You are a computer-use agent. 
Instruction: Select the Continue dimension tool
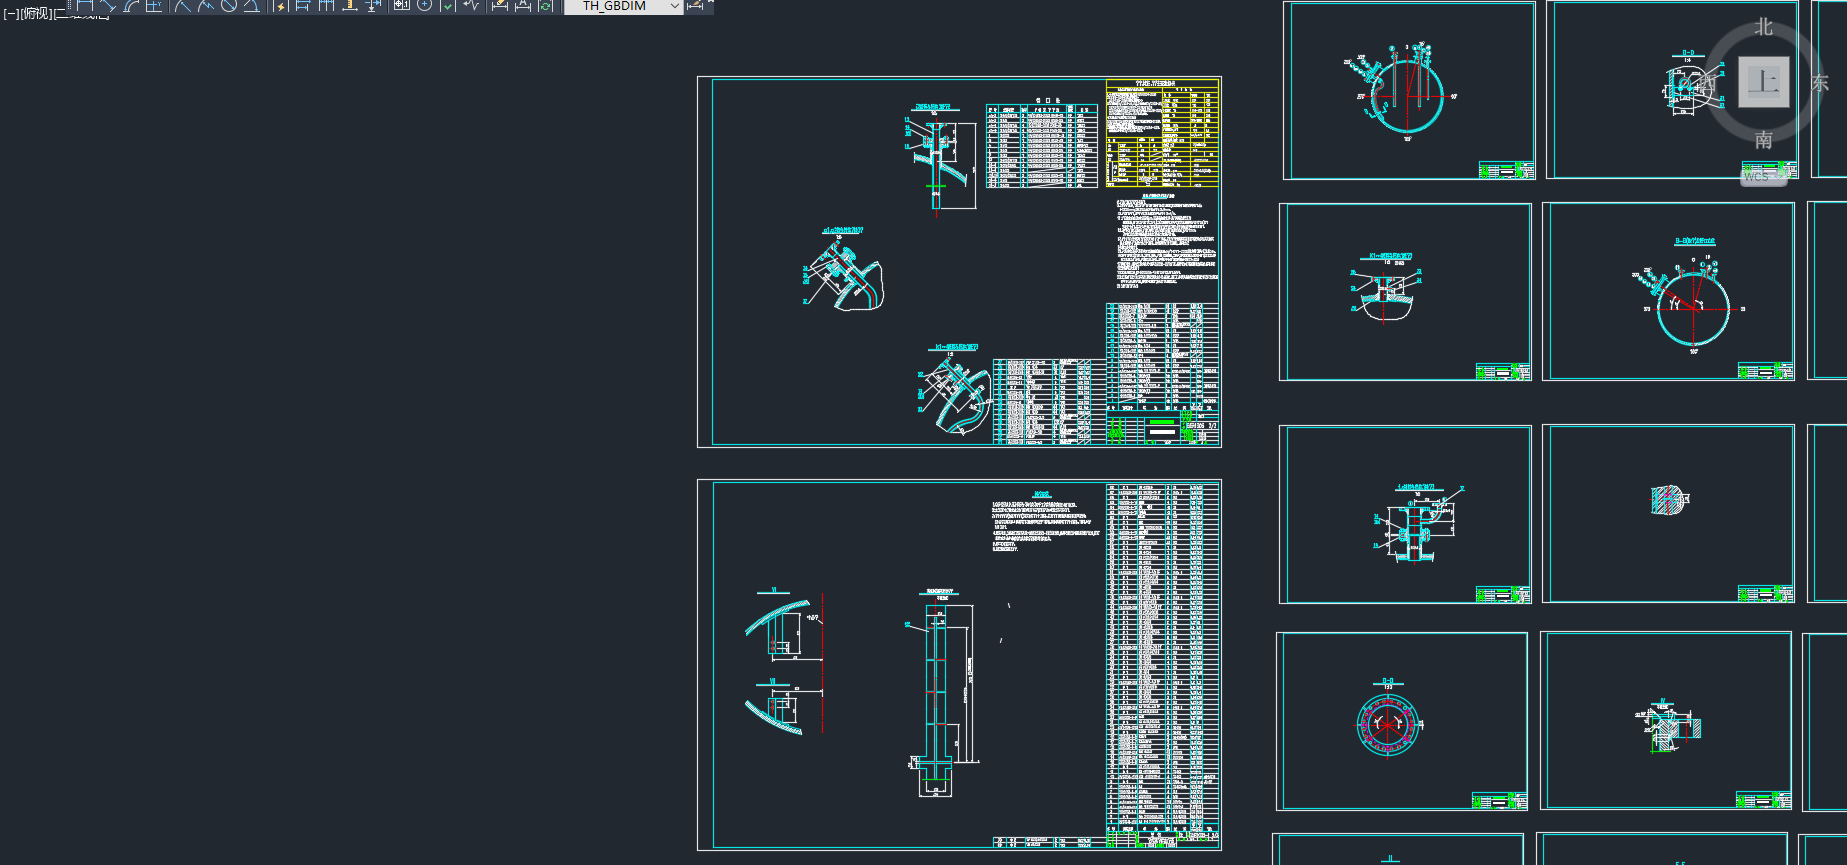[x=326, y=5]
